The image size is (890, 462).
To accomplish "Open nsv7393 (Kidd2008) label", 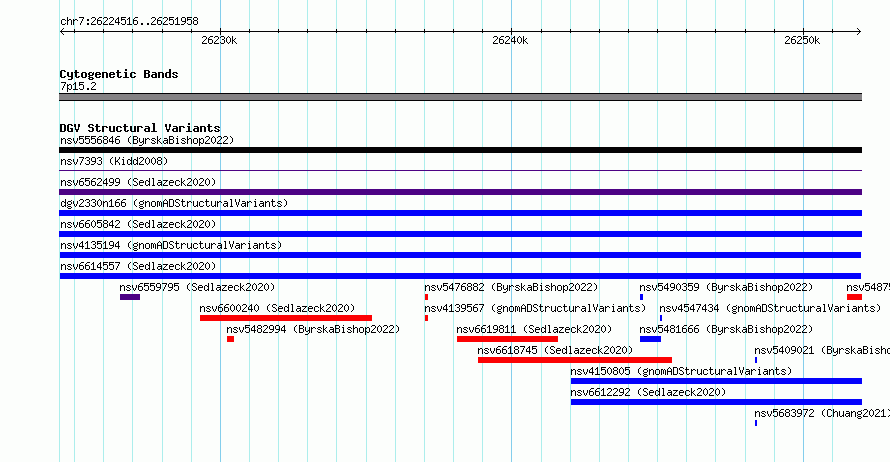I will pyautogui.click(x=114, y=161).
